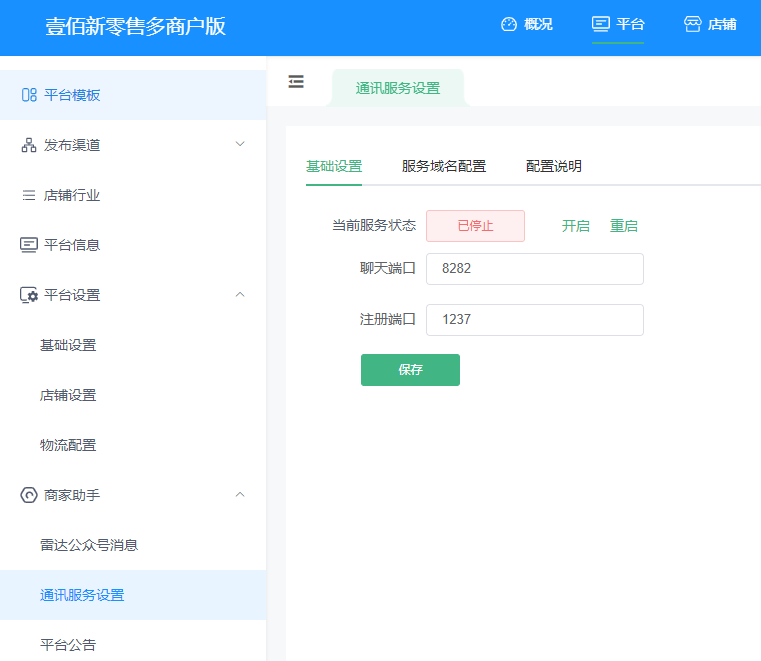Viewport: 761px width, 661px height.
Task: Switch to the 基础设置 tab
Action: click(x=334, y=166)
